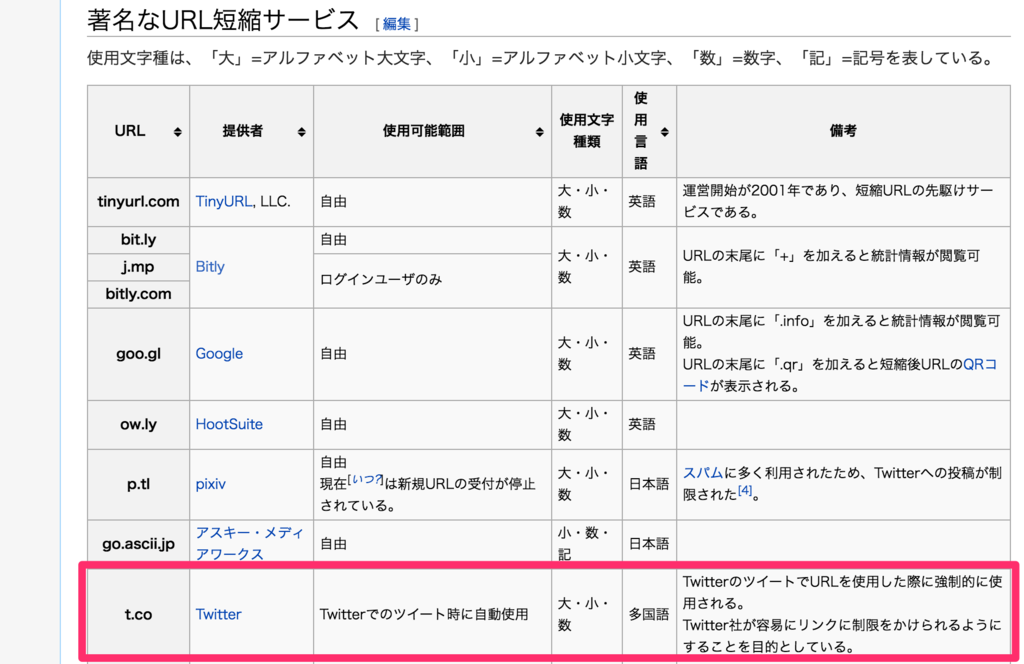This screenshot has width=1024, height=664.
Task: Click the ログインユーザのみ cell
Action: pyautogui.click(x=432, y=280)
